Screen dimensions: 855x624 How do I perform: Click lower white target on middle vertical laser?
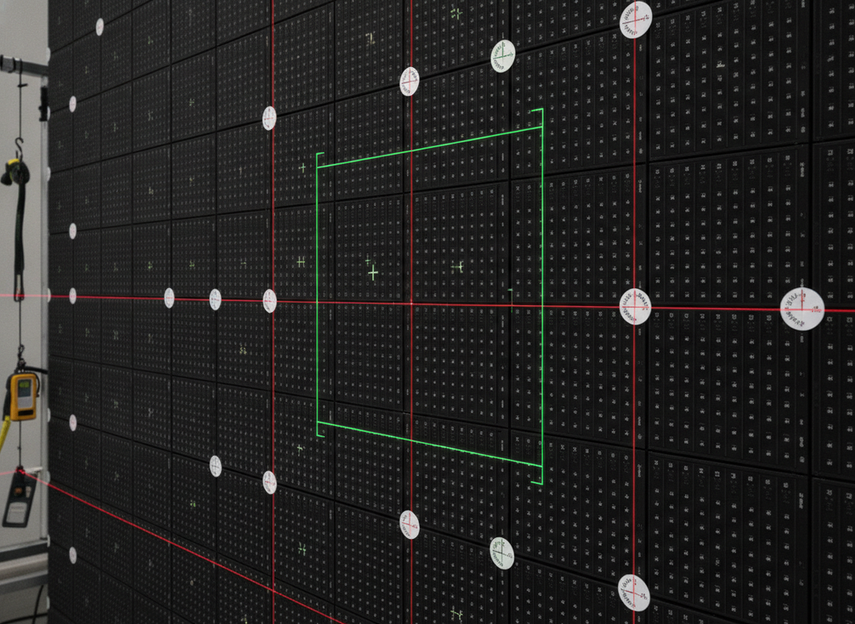(x=410, y=525)
